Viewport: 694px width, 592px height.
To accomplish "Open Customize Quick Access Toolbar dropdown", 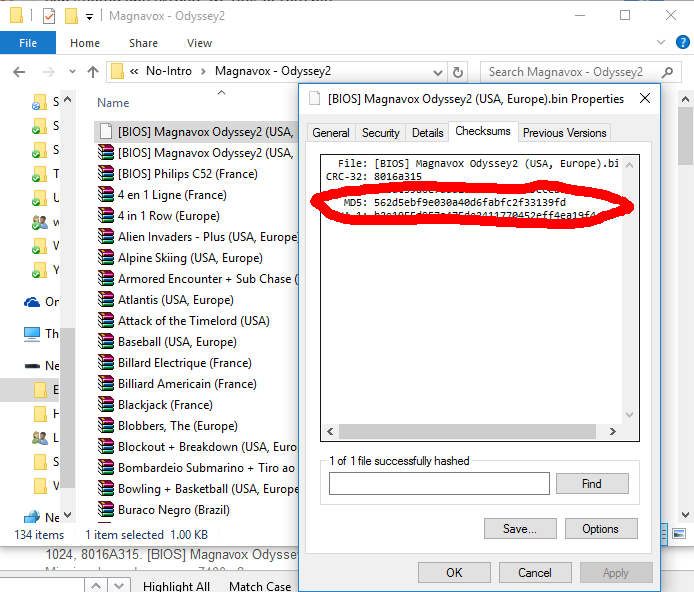I will [89, 17].
